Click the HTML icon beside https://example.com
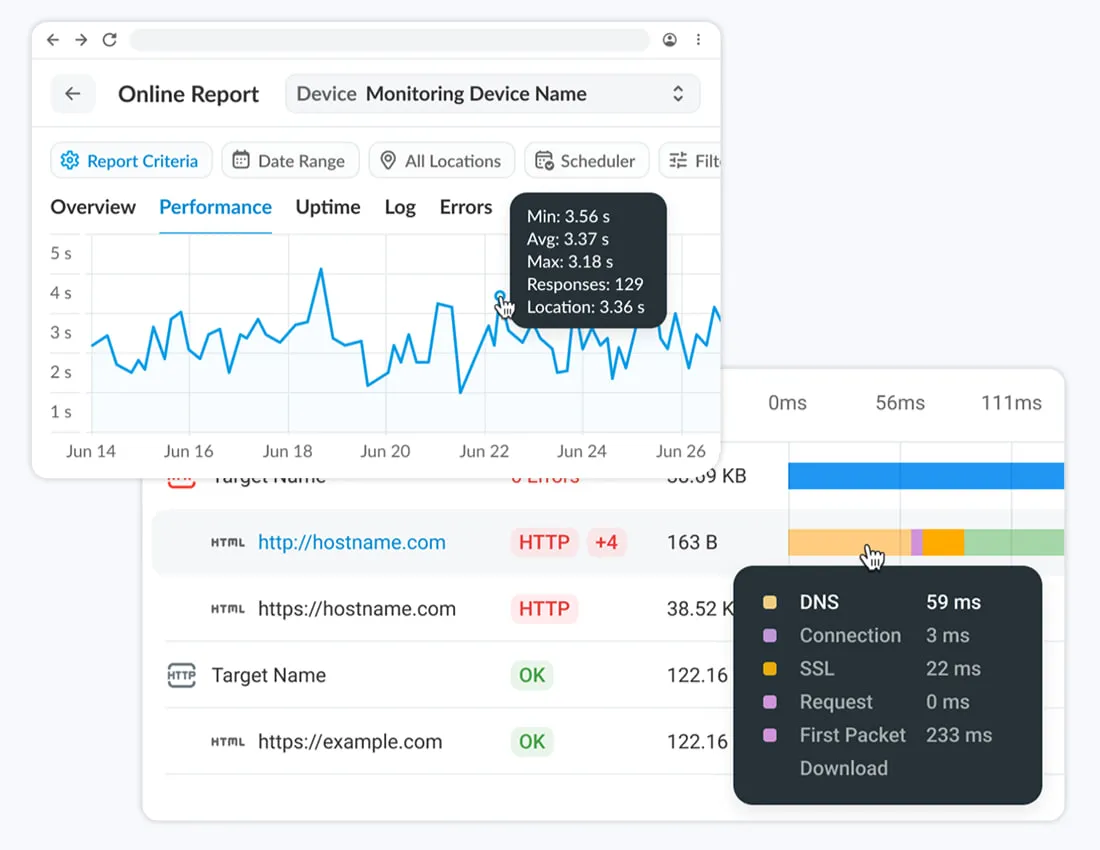This screenshot has height=850, width=1100. click(227, 742)
